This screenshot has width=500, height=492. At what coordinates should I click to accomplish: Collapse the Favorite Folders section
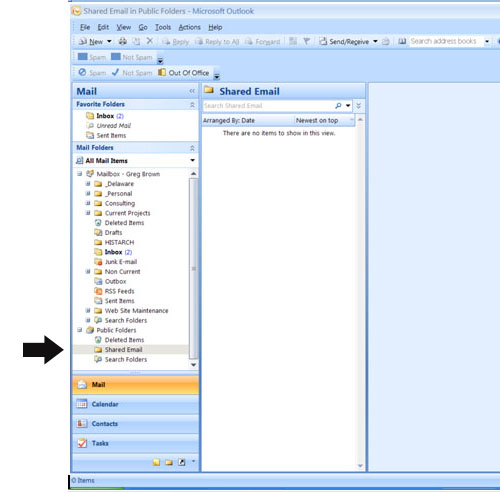[192, 105]
